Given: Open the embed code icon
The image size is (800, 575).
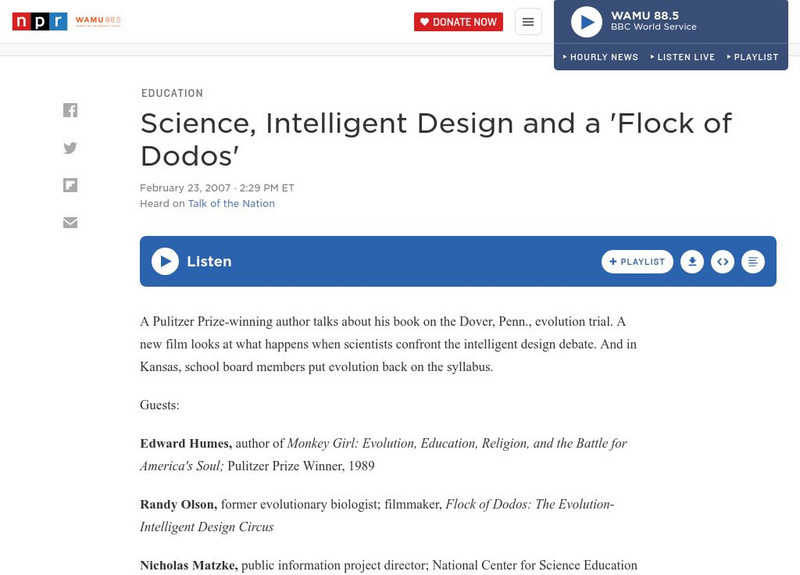Looking at the screenshot, I should (722, 262).
